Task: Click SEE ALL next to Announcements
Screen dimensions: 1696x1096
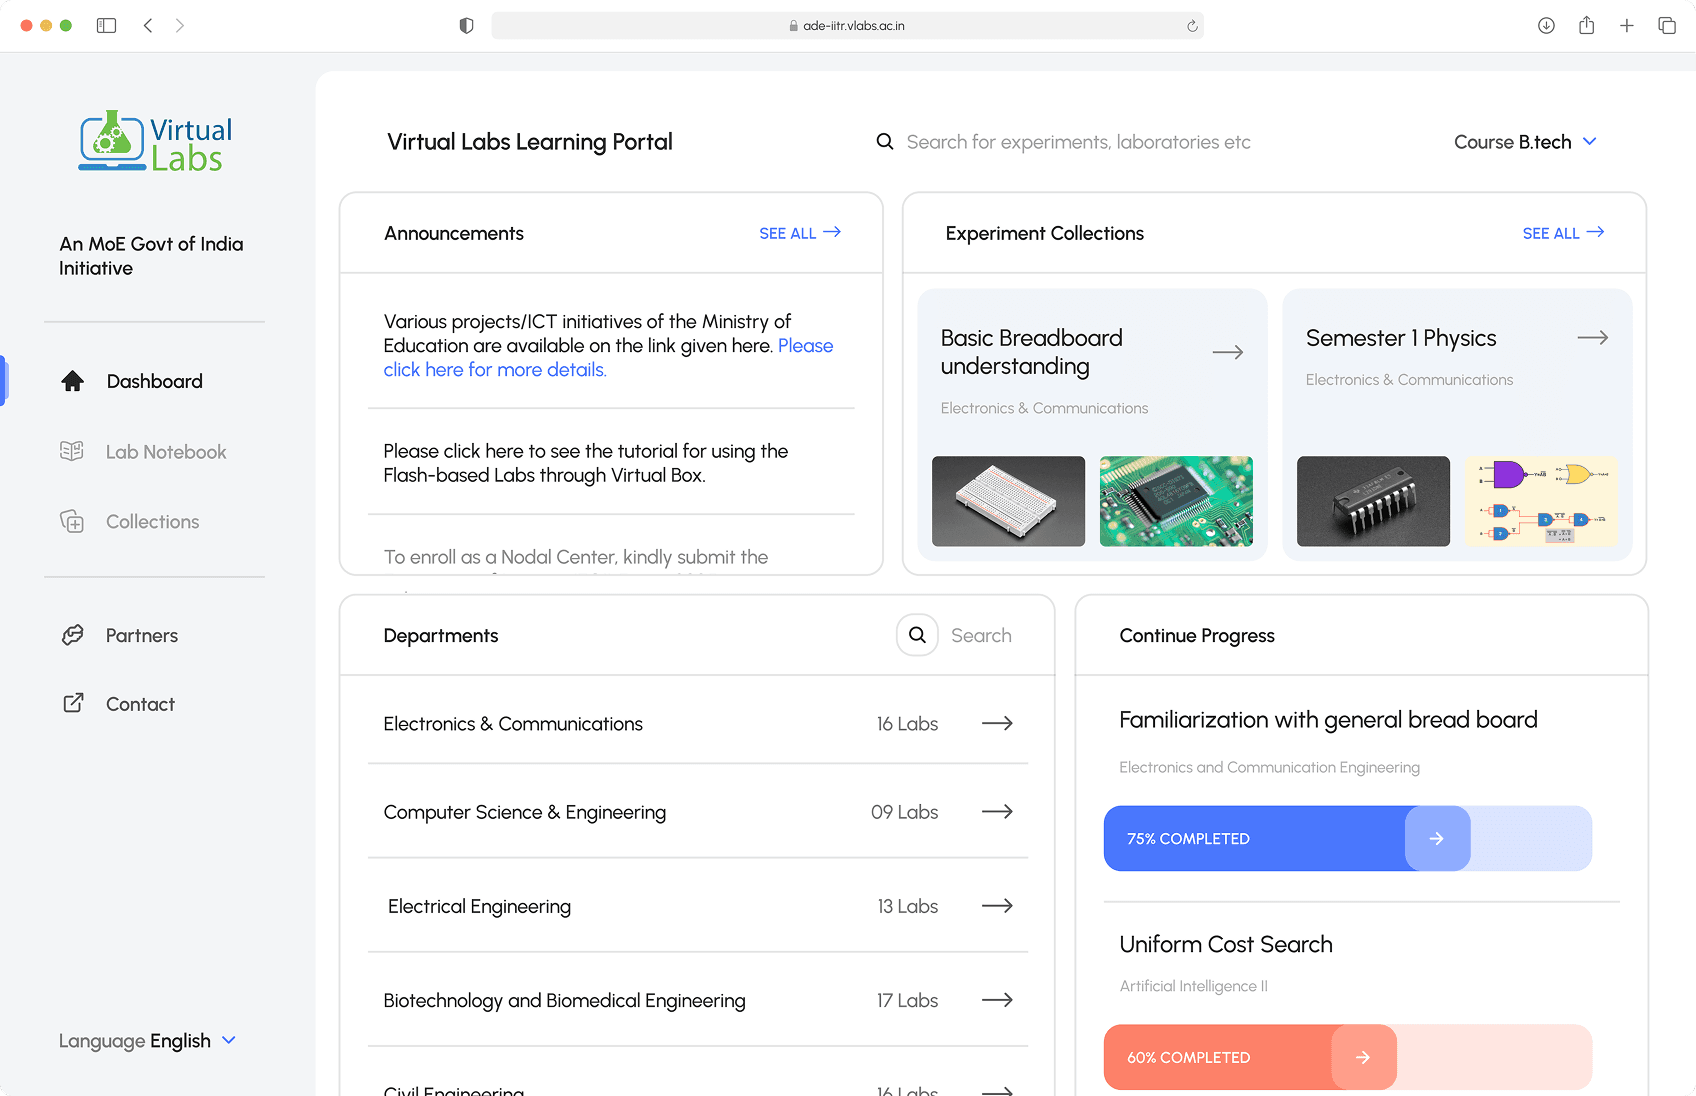Action: pos(799,232)
